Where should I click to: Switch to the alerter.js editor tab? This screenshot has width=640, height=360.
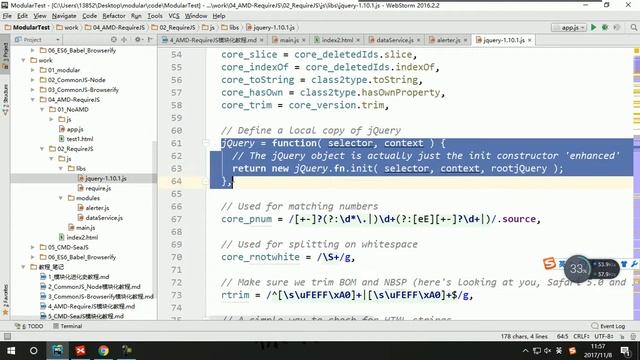(448, 40)
